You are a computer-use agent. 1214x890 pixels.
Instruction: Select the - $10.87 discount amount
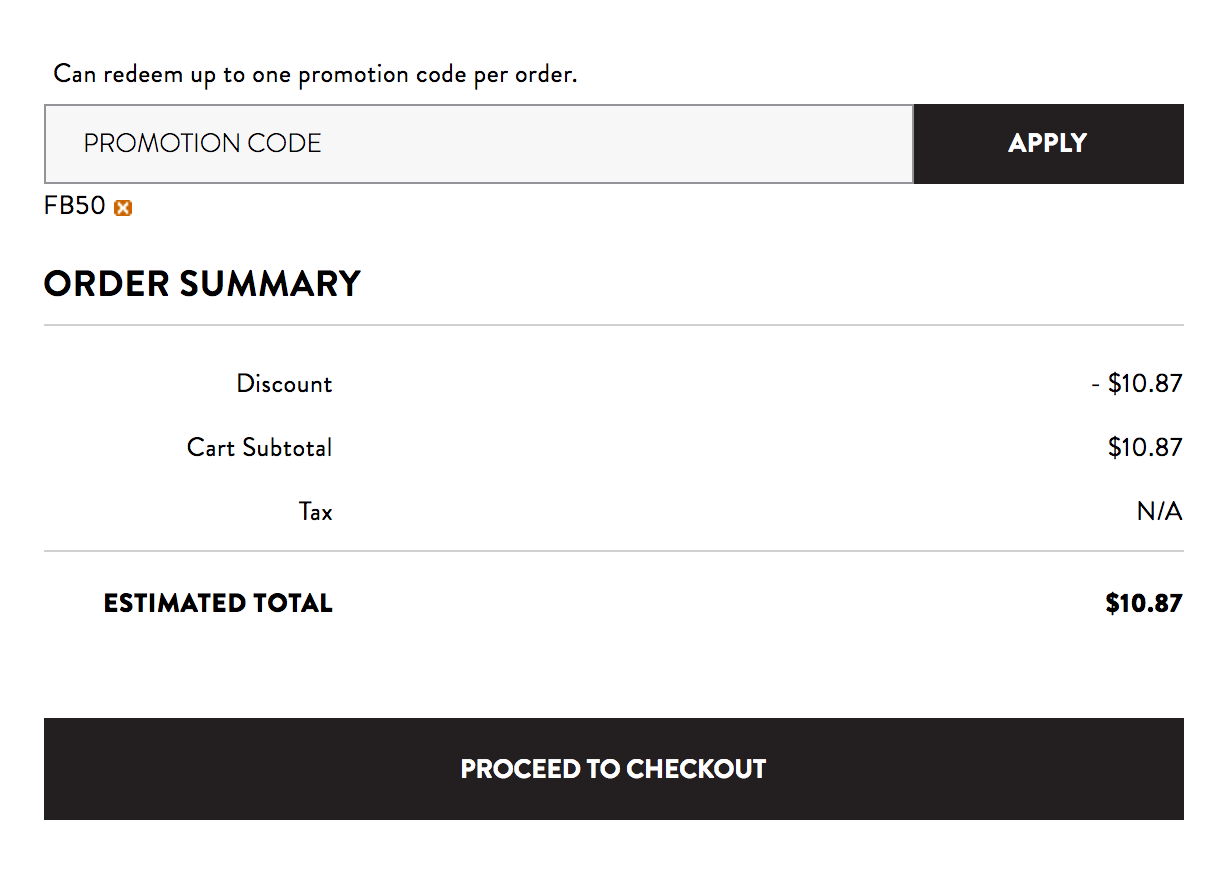1137,384
